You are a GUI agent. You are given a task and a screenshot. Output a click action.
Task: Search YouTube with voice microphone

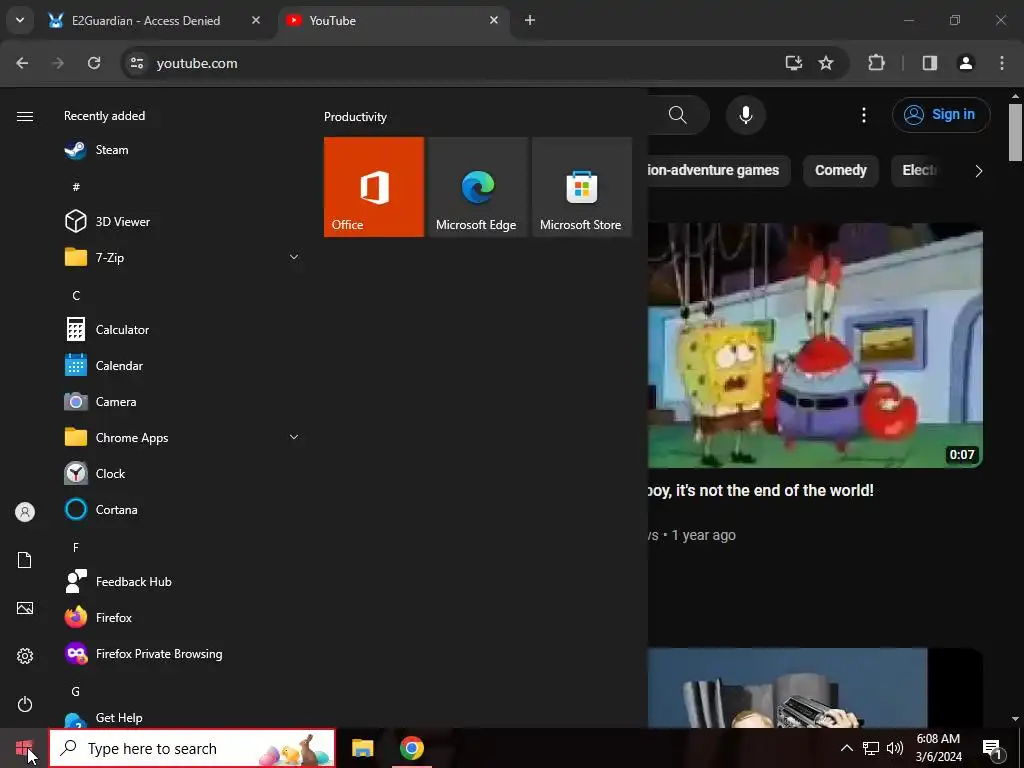point(746,116)
